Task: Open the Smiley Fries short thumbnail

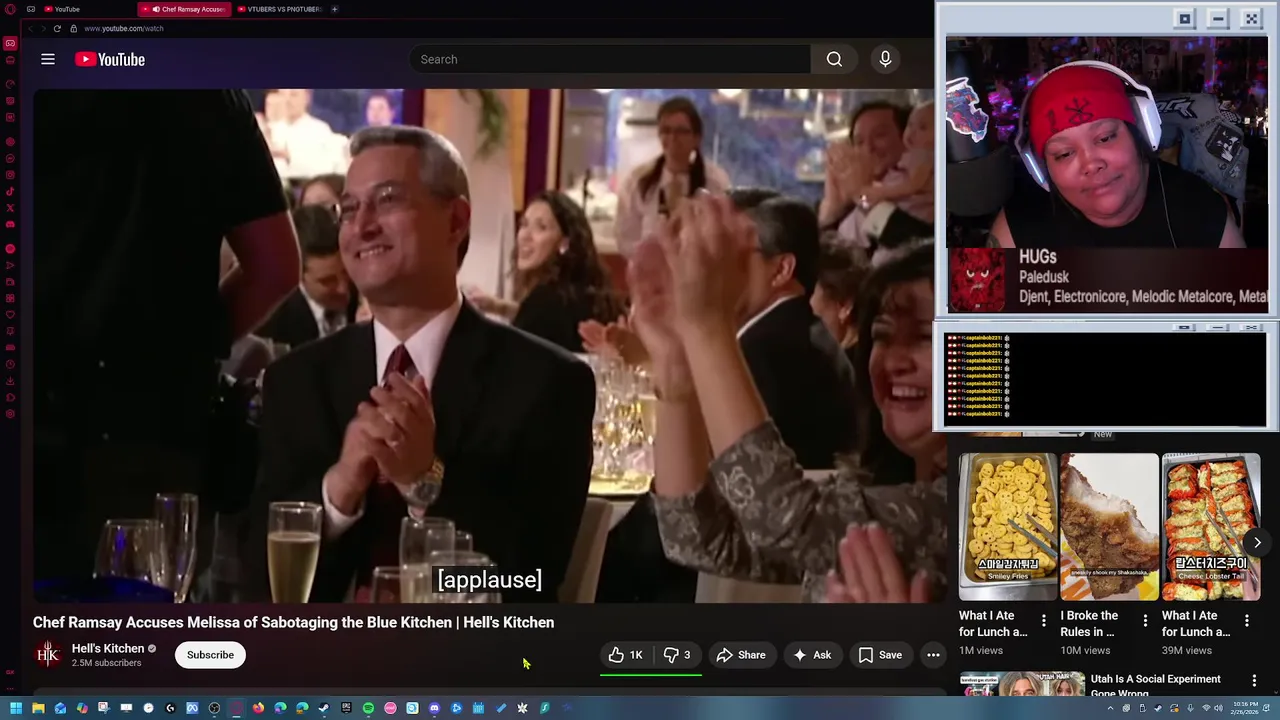Action: point(1008,527)
